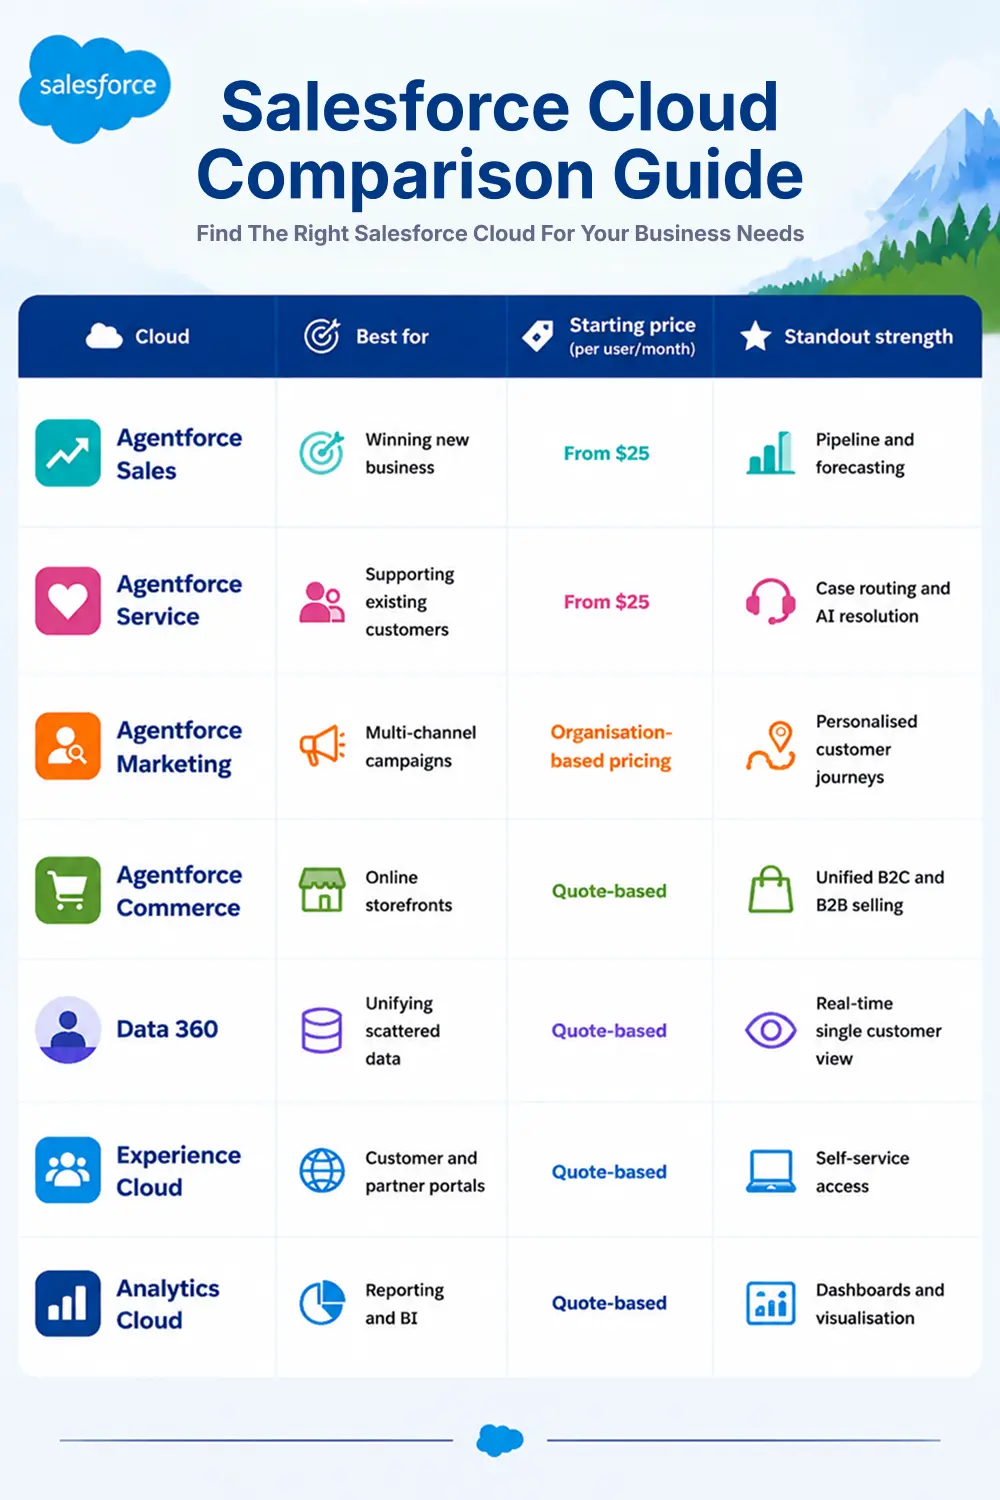Click the 'Multi-channel campaigns' text

coord(421,746)
